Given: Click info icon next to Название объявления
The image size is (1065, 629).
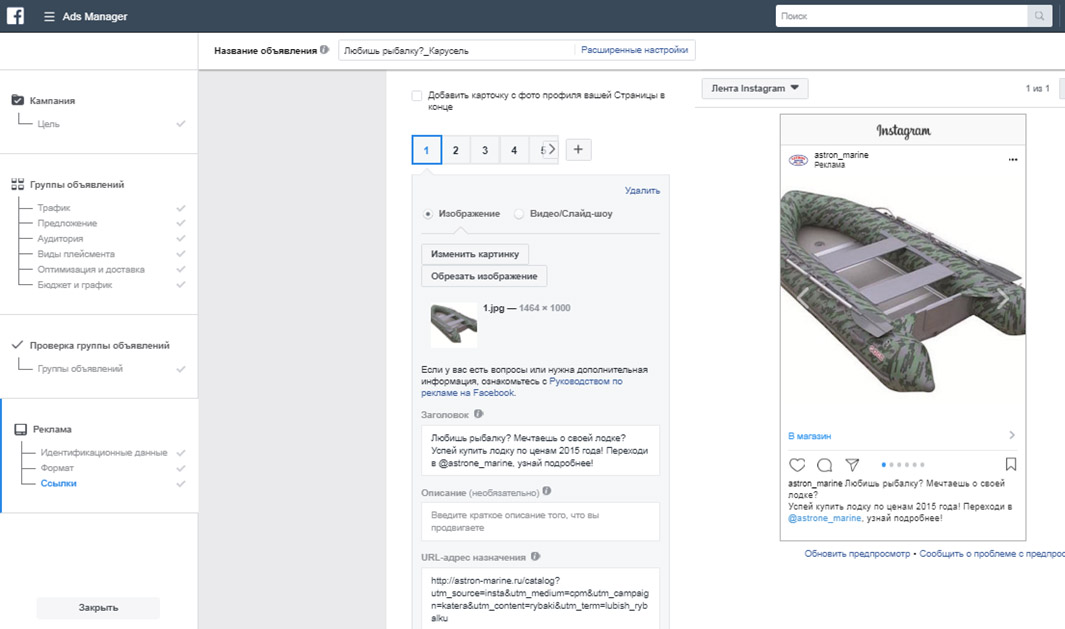Looking at the screenshot, I should click(x=325, y=50).
